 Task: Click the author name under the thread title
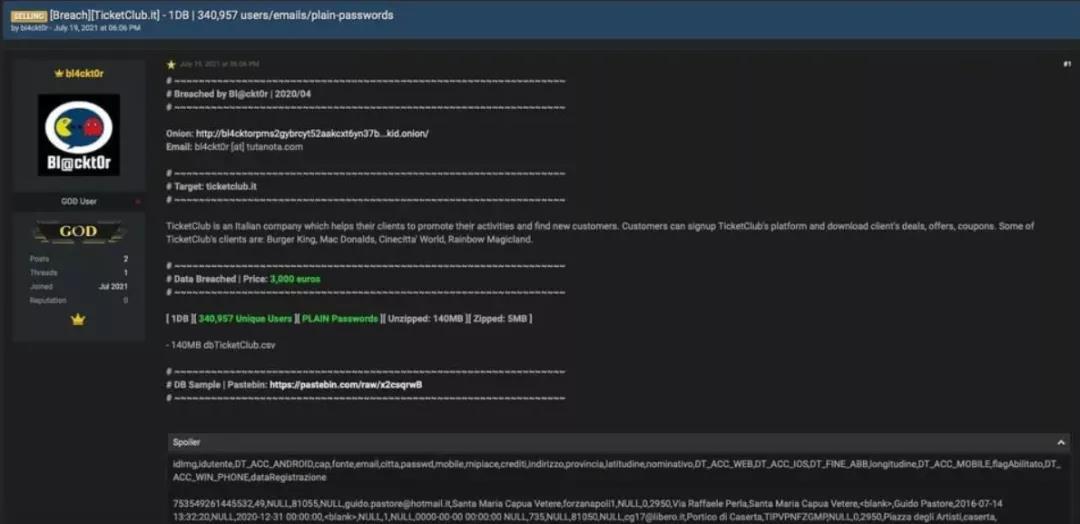point(34,29)
